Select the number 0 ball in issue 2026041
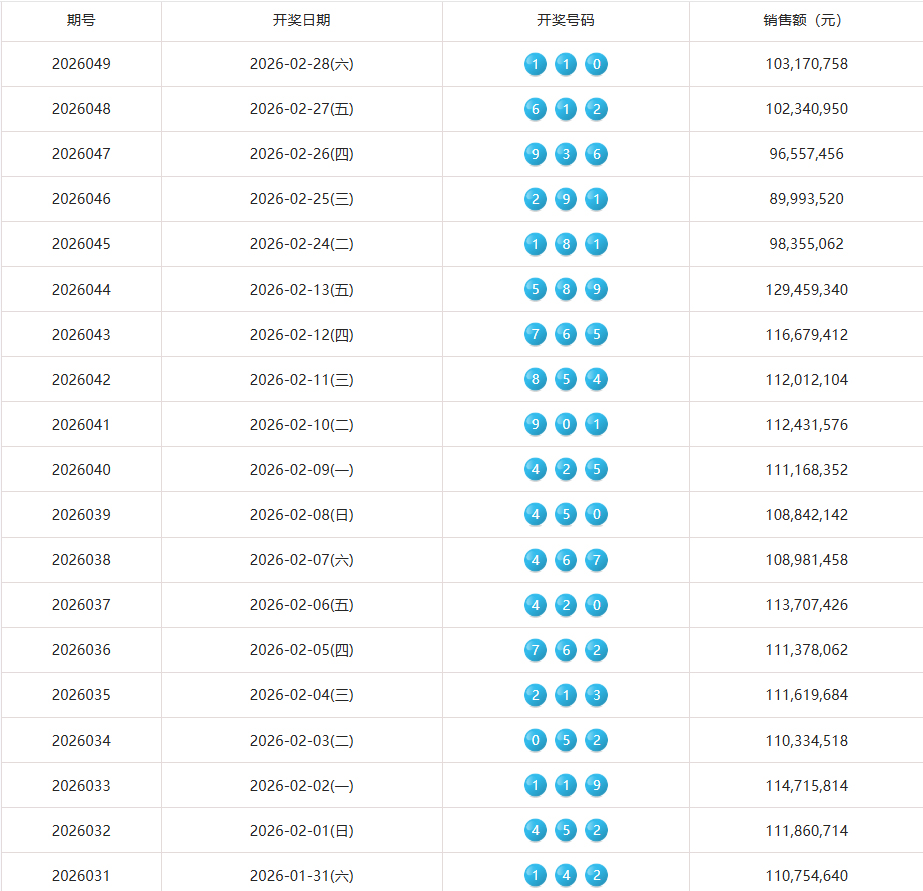 point(566,425)
